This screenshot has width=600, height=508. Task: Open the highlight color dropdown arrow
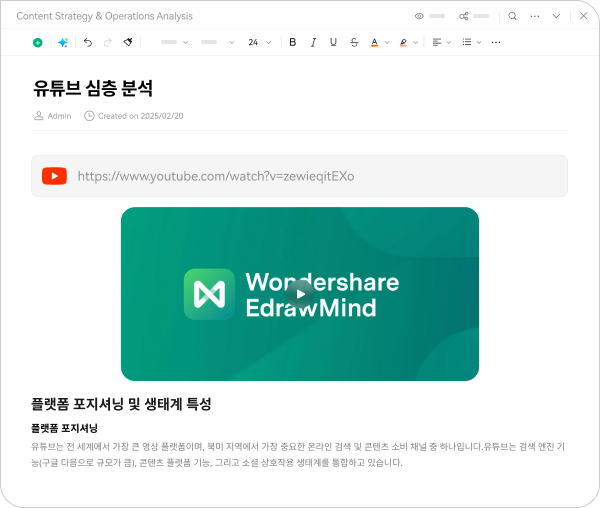[x=416, y=42]
